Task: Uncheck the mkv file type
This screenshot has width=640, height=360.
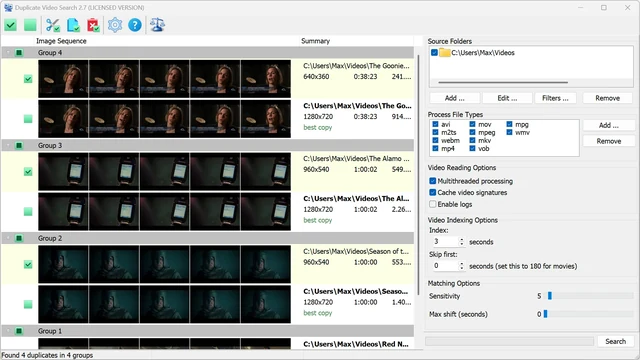Action: tap(472, 140)
